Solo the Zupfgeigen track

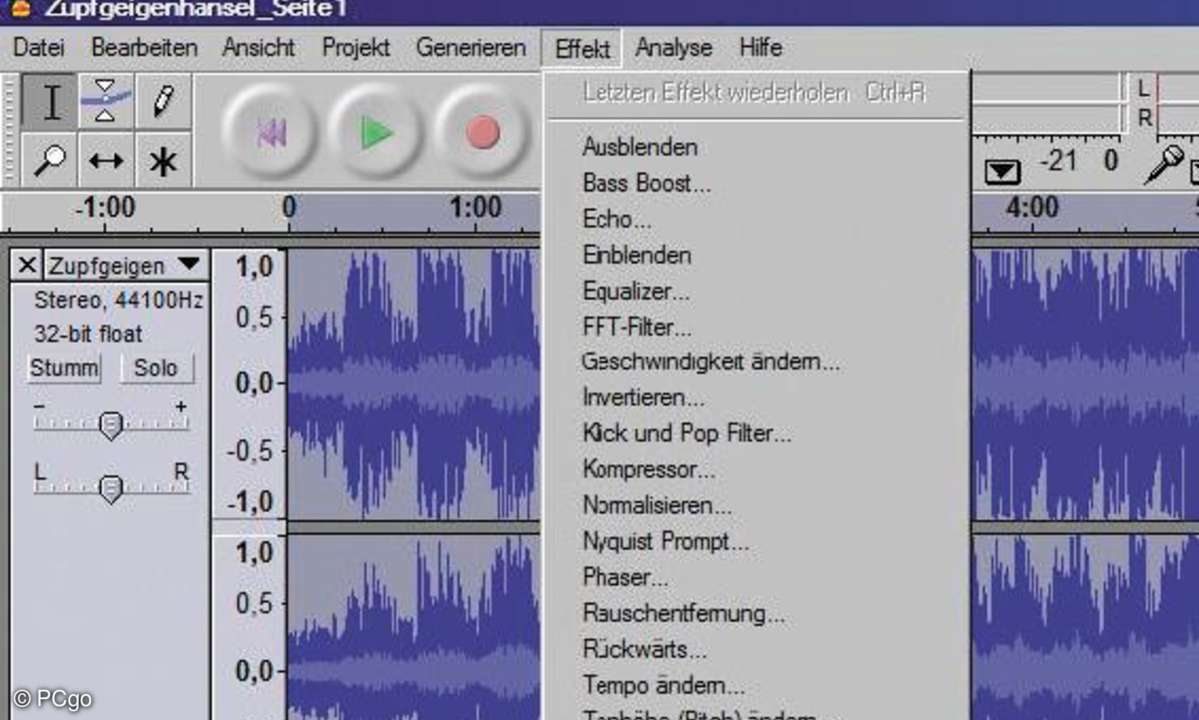tap(156, 368)
